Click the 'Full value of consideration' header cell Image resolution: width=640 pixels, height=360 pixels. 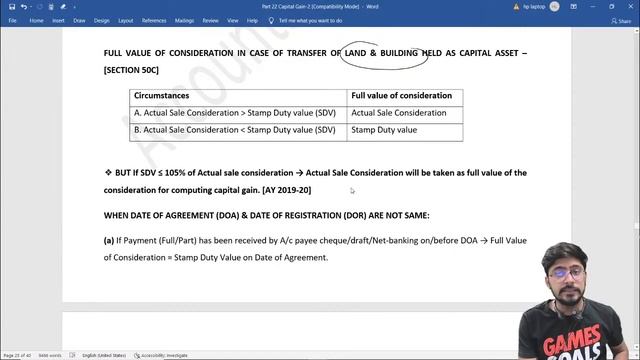pyautogui.click(x=405, y=98)
